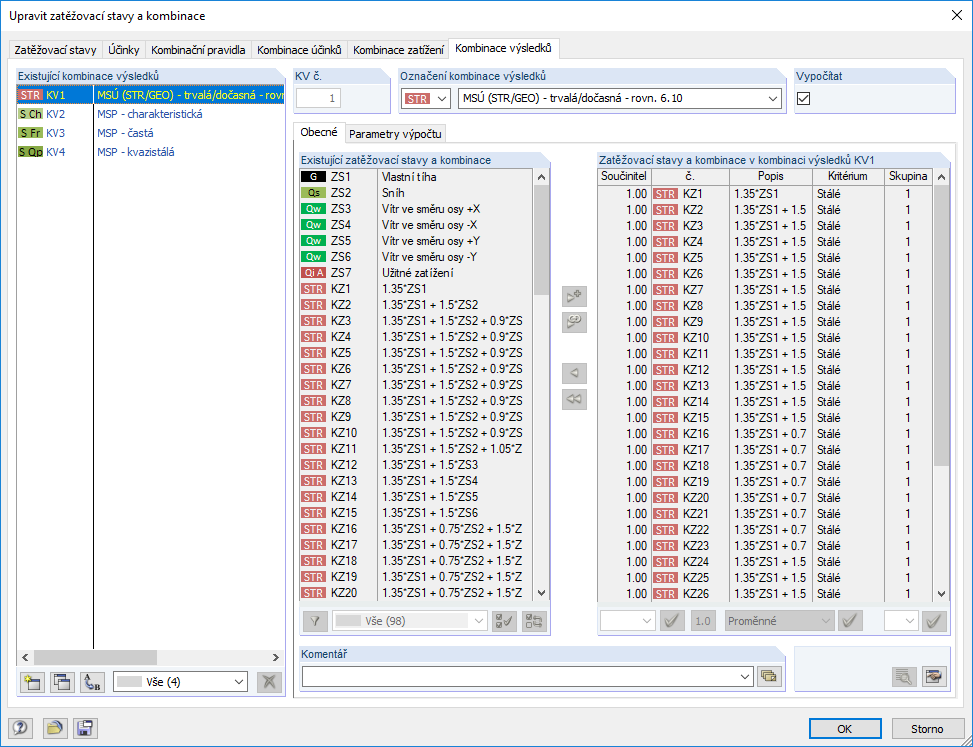Close the dialog with X button
This screenshot has height=747, width=973.
tap(957, 16)
